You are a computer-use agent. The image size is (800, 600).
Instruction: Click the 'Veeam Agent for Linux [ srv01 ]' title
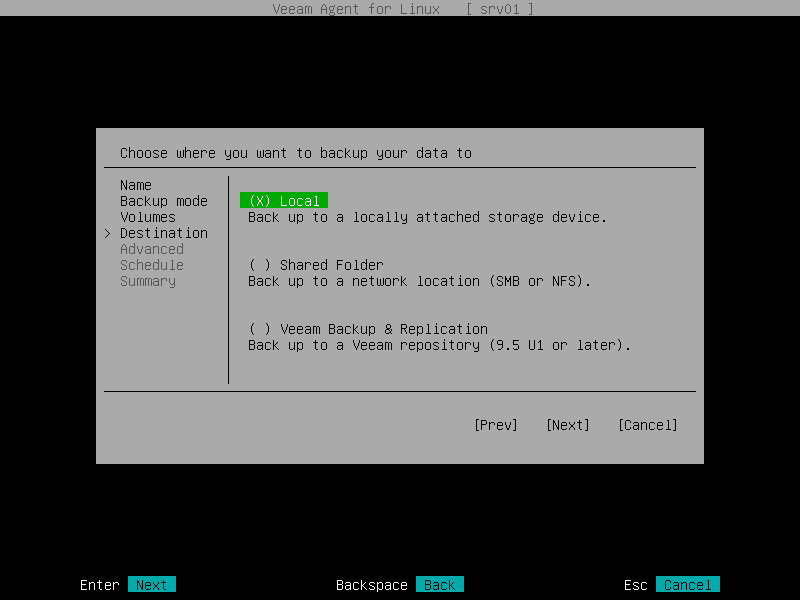click(403, 9)
